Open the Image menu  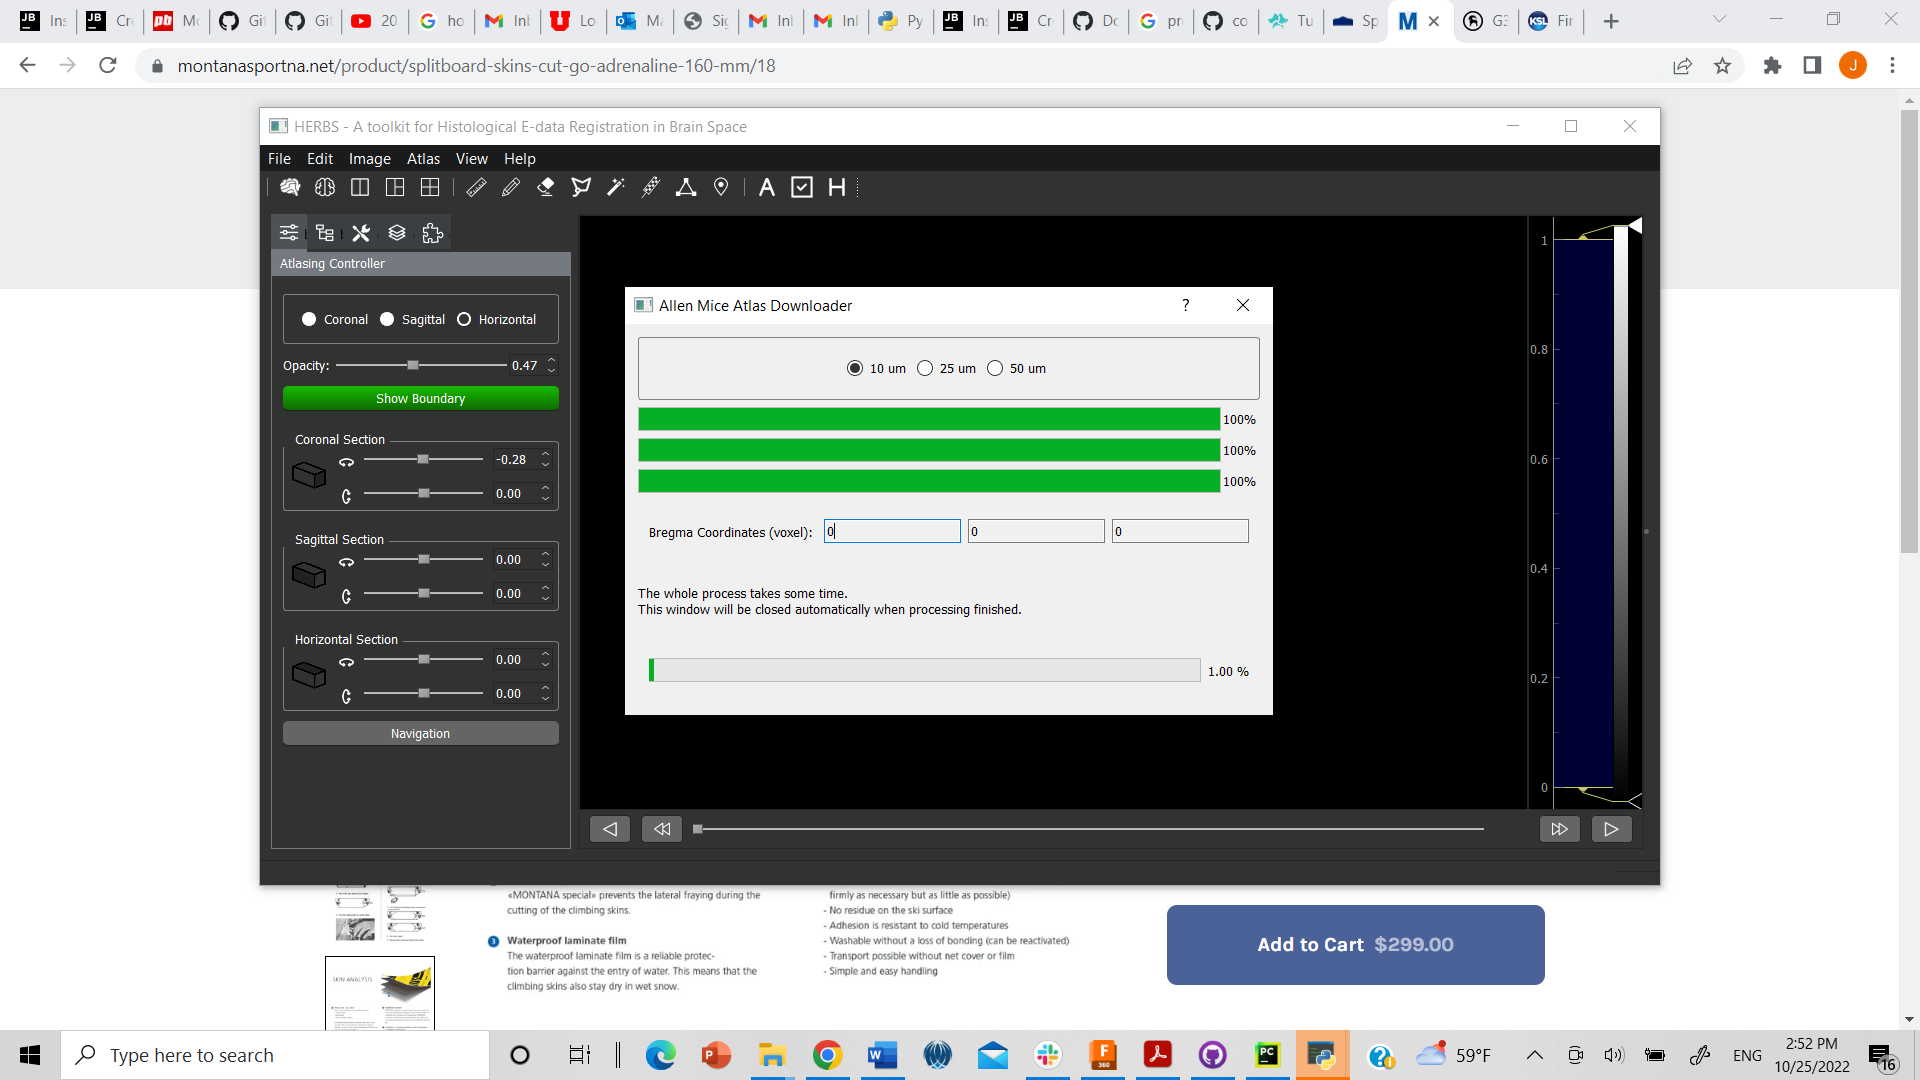[369, 158]
